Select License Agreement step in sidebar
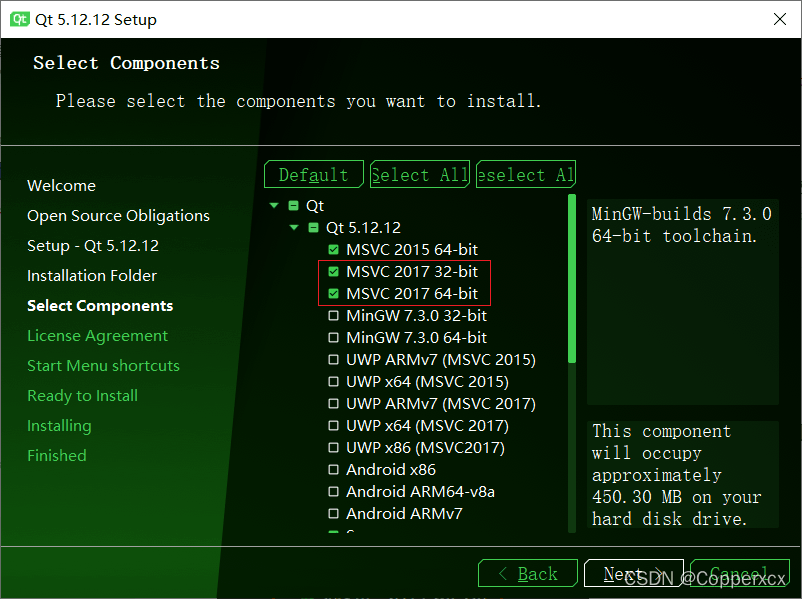 click(x=97, y=336)
